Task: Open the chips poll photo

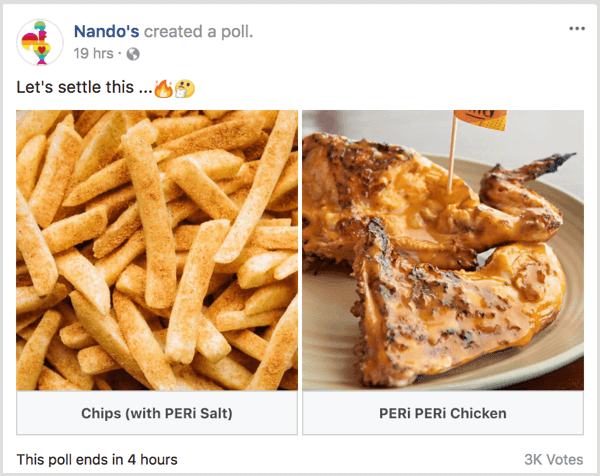Action: click(x=157, y=250)
